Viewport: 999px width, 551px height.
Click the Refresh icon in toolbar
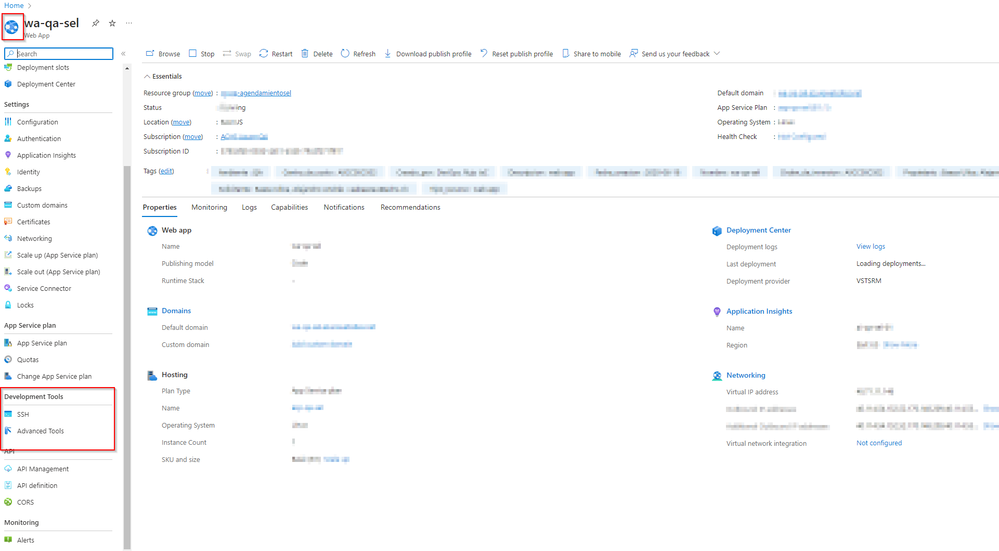pos(346,54)
